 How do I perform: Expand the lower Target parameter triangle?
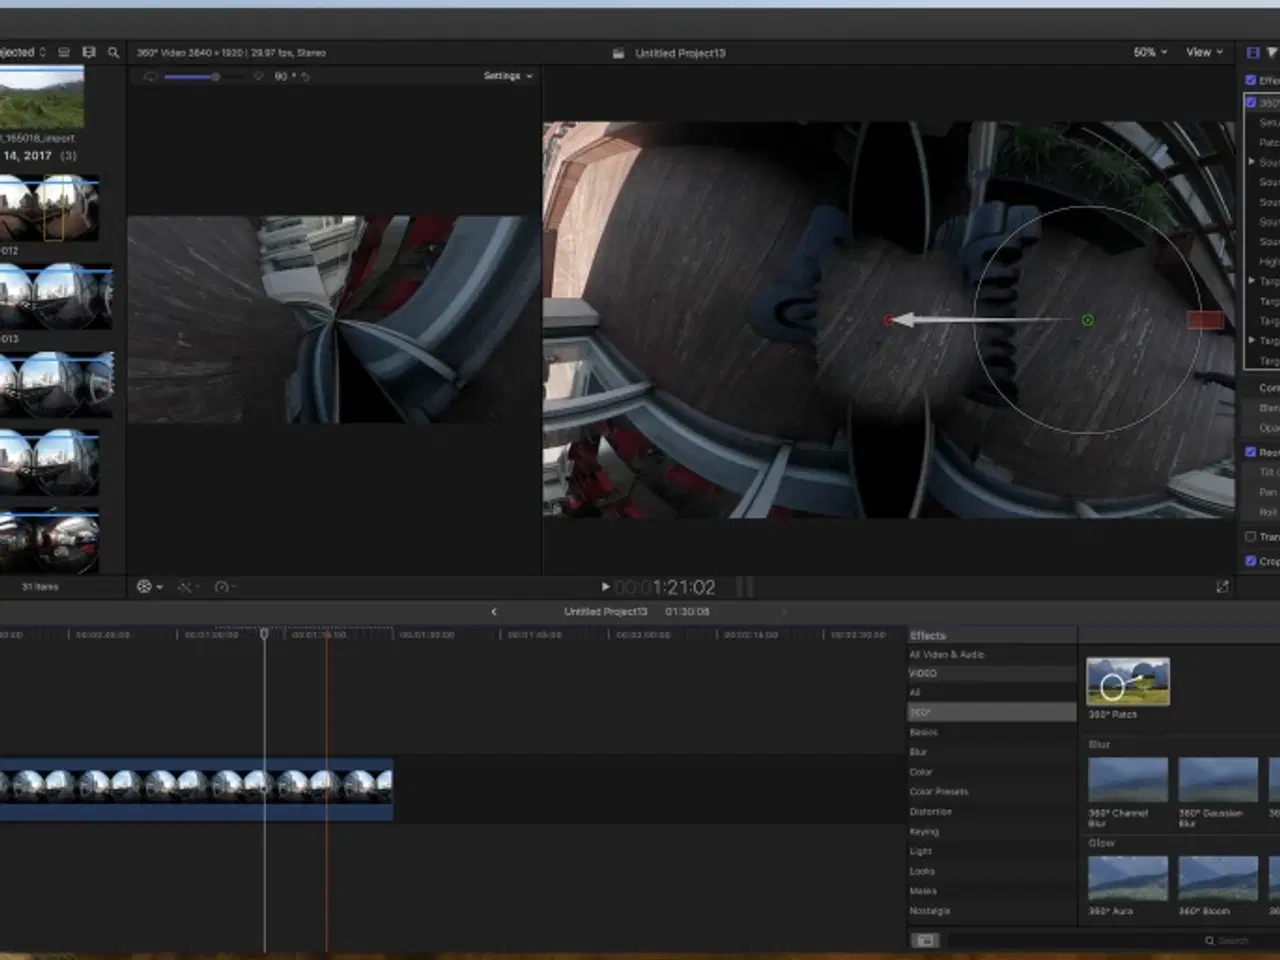(x=1251, y=340)
